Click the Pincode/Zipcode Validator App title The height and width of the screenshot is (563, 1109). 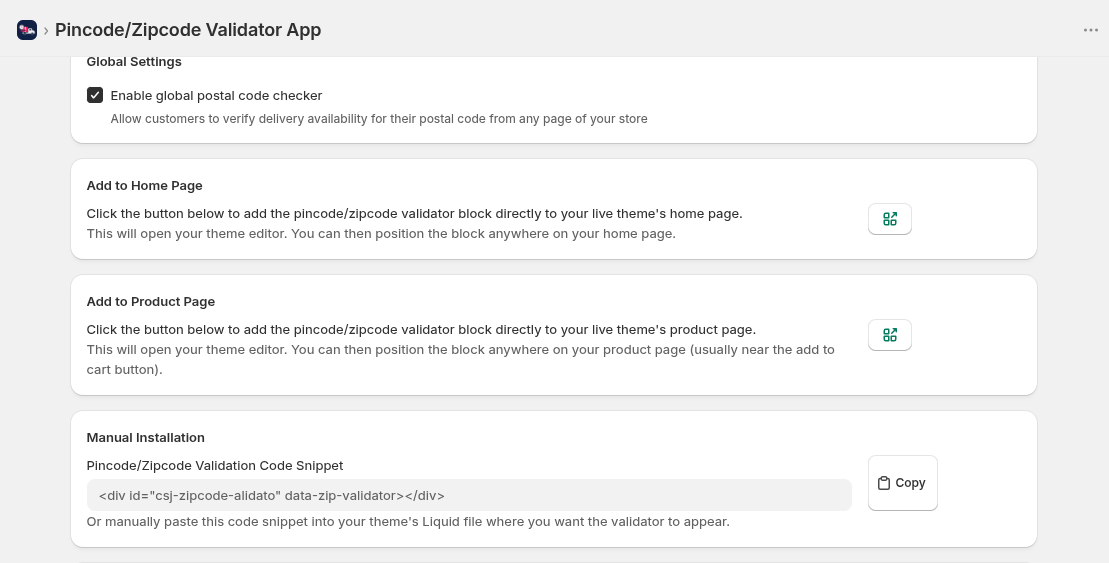click(188, 30)
